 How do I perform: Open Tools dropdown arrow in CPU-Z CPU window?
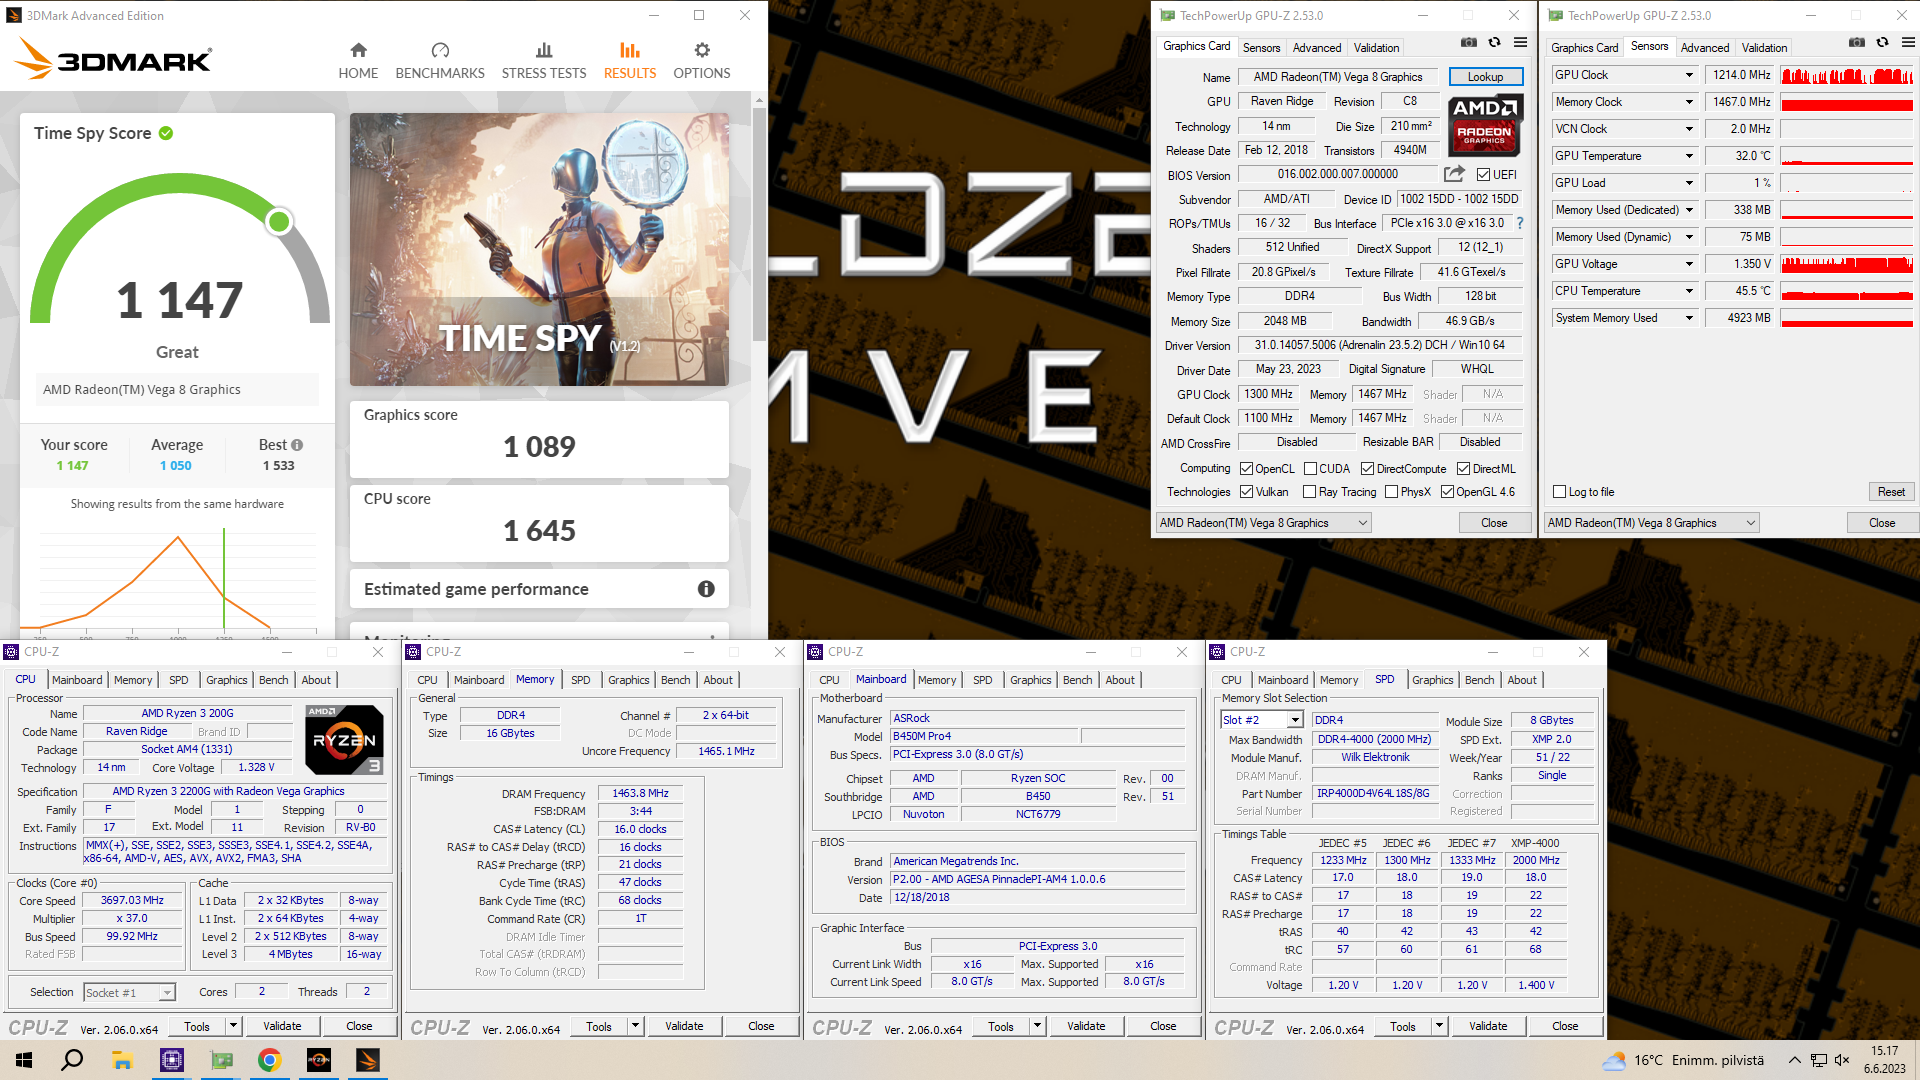coord(233,1026)
